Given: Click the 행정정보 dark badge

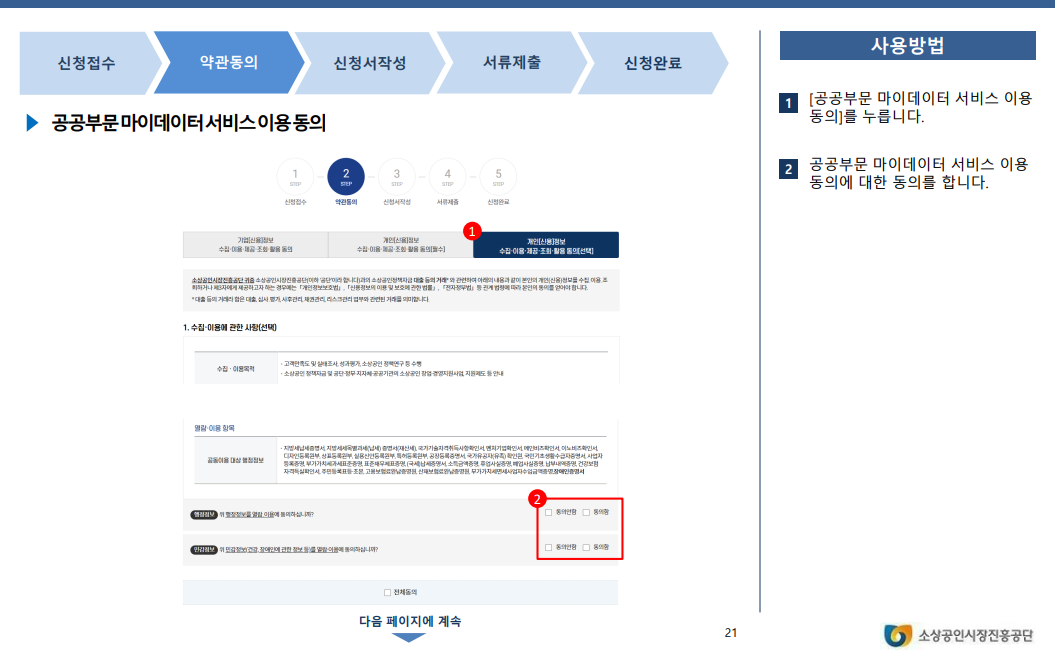Looking at the screenshot, I should [204, 515].
